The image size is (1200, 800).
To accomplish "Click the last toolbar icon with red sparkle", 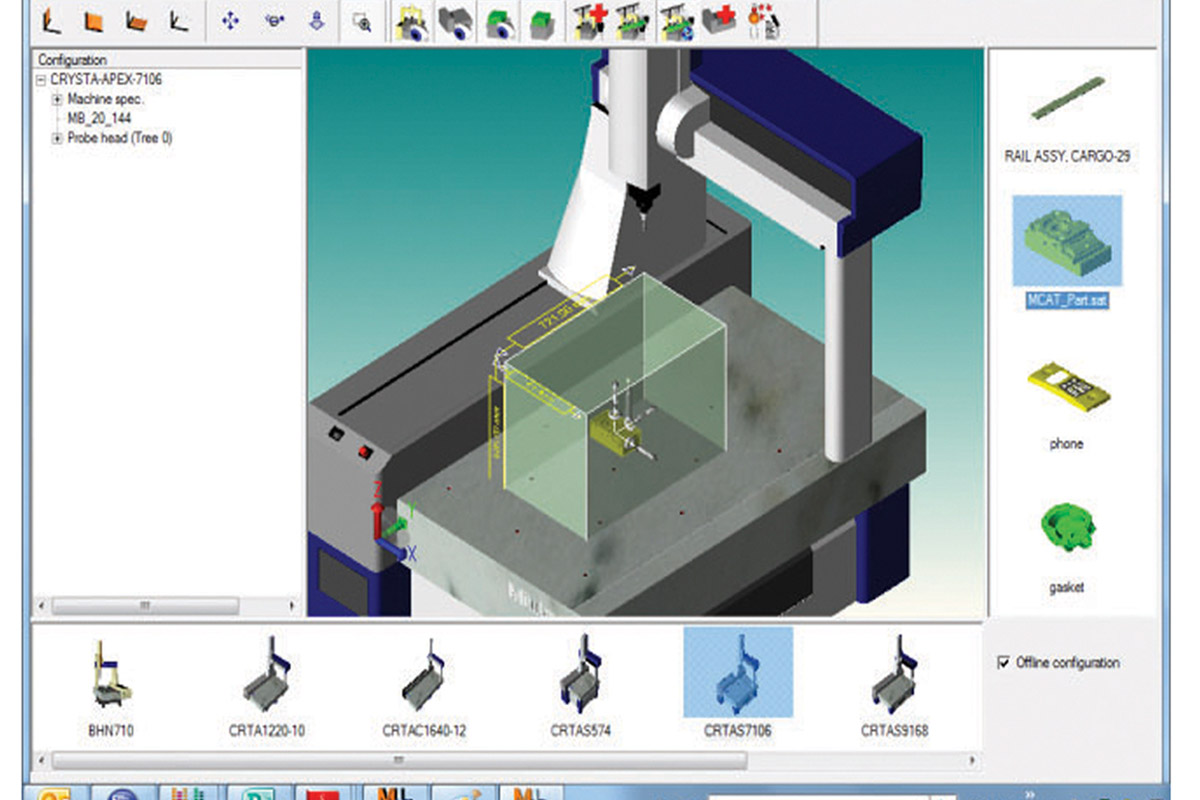I will (x=764, y=23).
